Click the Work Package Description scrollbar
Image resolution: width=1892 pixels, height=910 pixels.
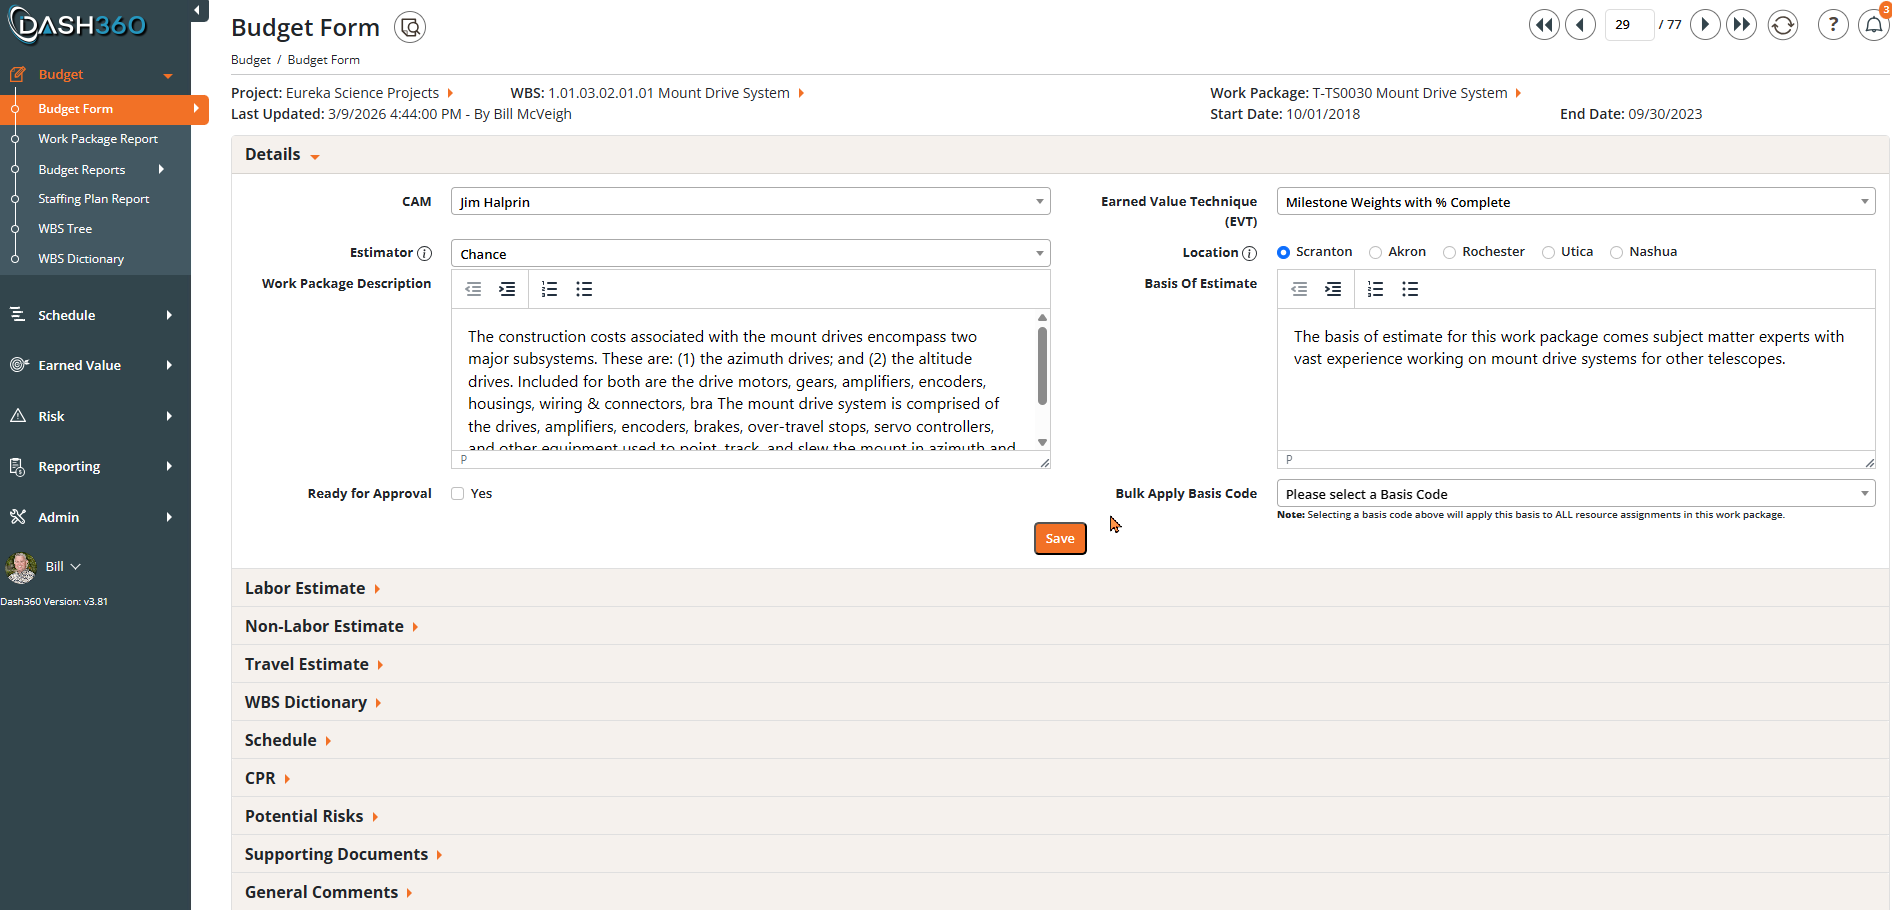tap(1042, 367)
